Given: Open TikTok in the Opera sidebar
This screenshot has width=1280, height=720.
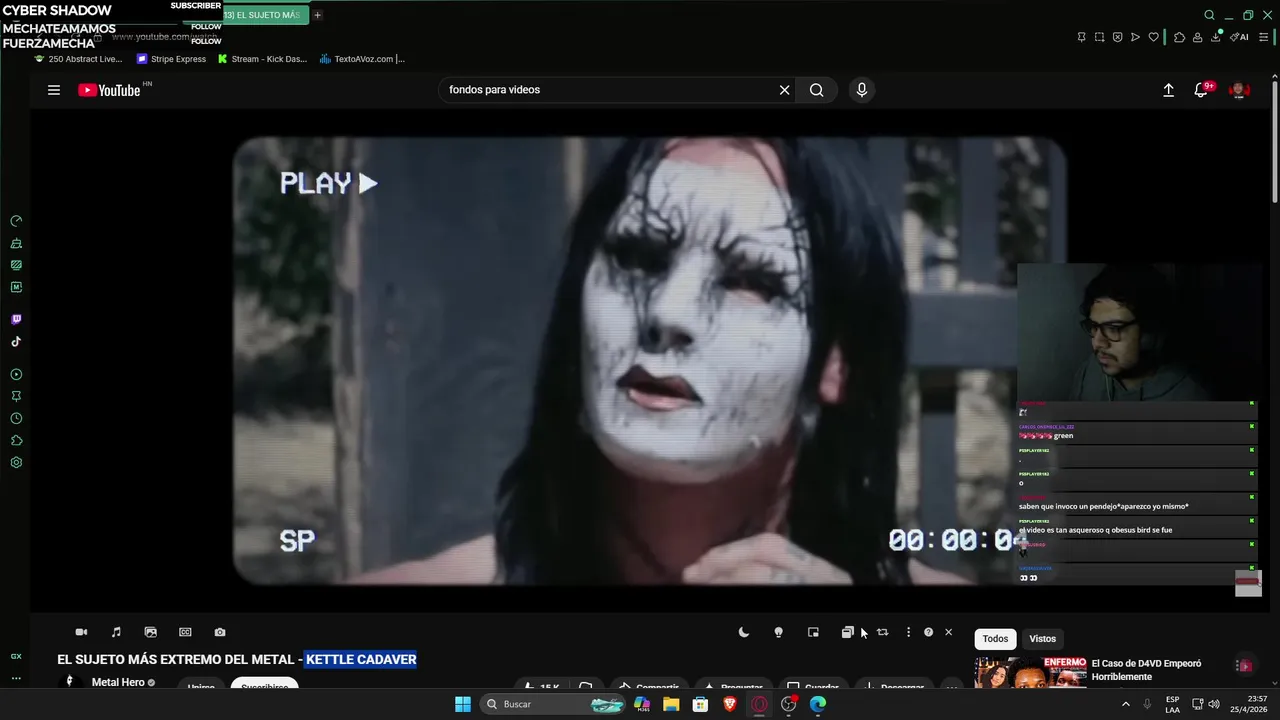Looking at the screenshot, I should [16, 342].
